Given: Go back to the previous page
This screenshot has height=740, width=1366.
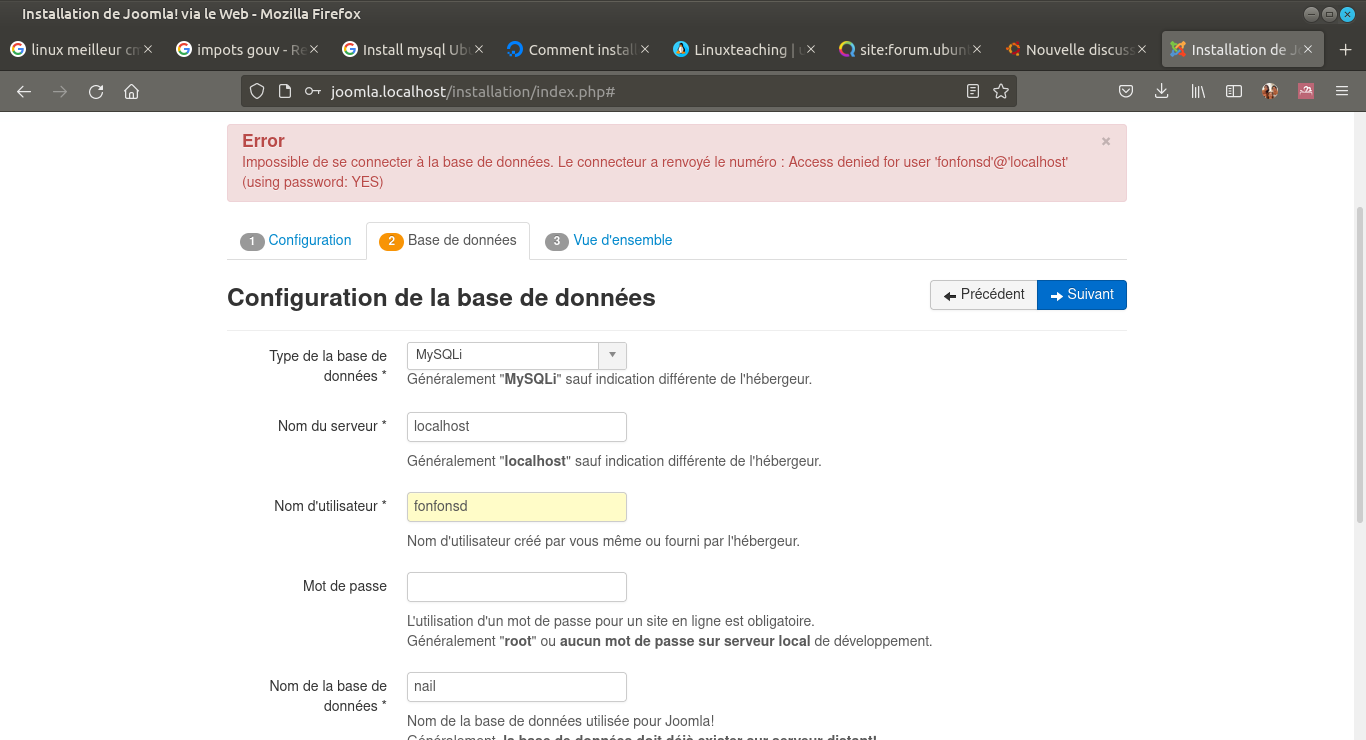Looking at the screenshot, I should pyautogui.click(x=24, y=91).
